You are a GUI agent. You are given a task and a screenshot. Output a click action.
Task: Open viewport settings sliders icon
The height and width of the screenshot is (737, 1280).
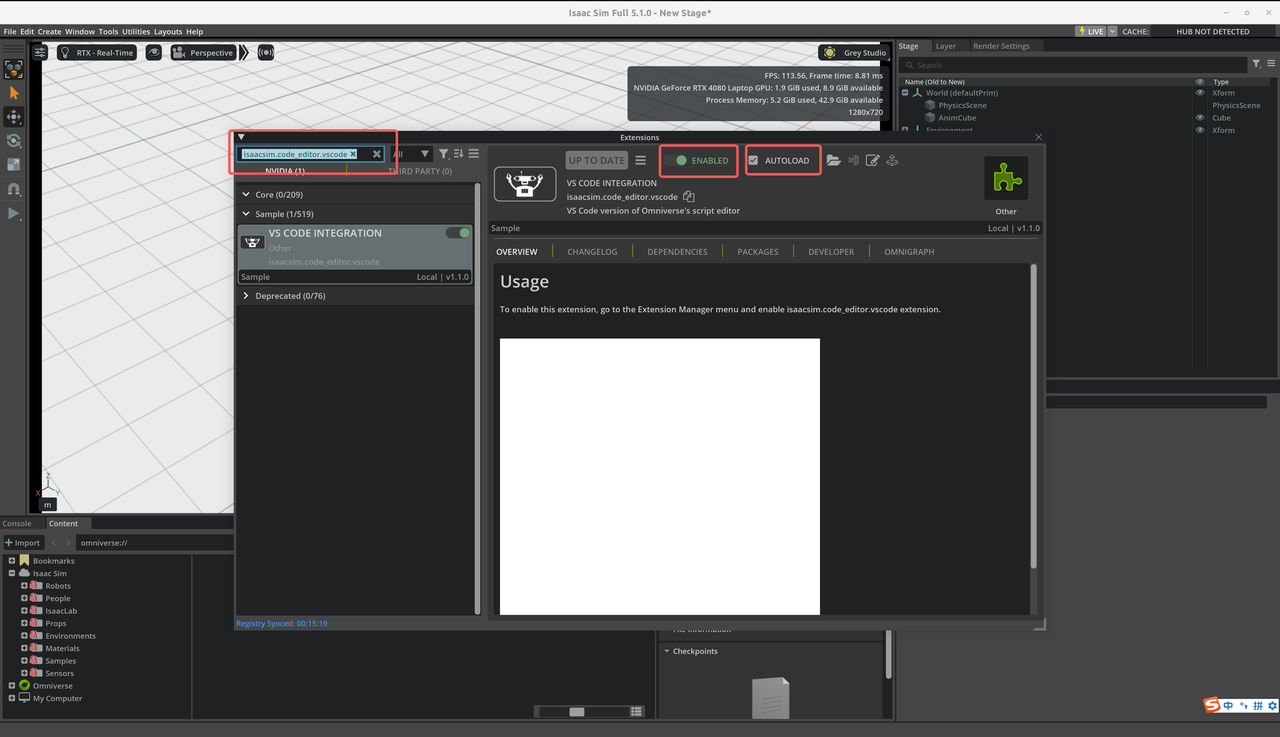[39, 52]
